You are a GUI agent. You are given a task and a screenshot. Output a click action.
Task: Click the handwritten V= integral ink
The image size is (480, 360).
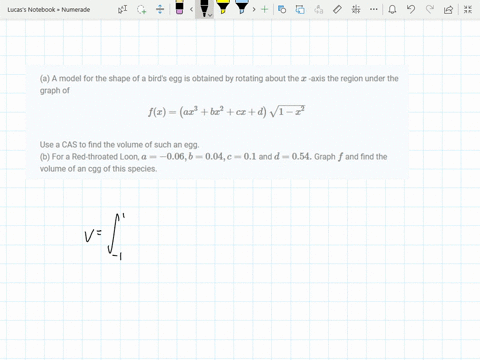[105, 237]
